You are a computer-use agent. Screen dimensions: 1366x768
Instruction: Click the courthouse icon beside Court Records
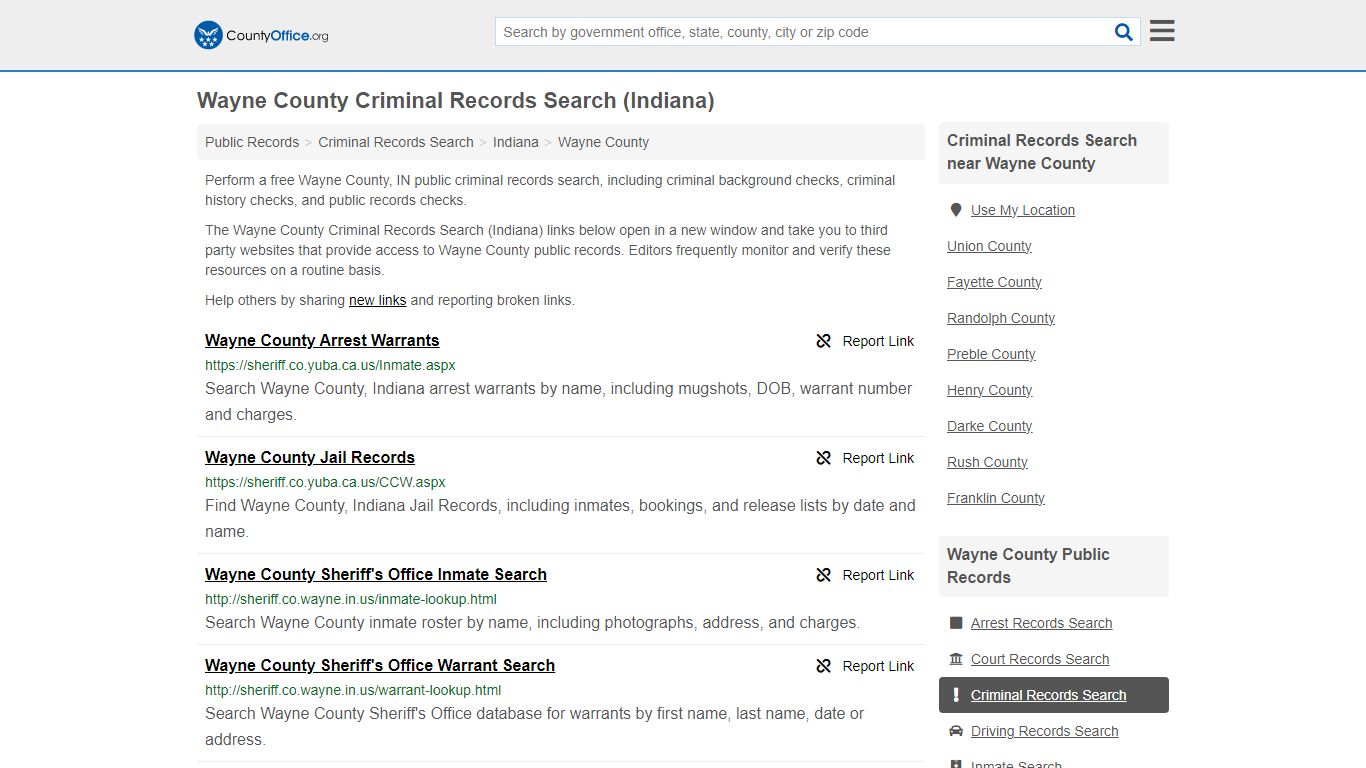pyautogui.click(x=956, y=659)
